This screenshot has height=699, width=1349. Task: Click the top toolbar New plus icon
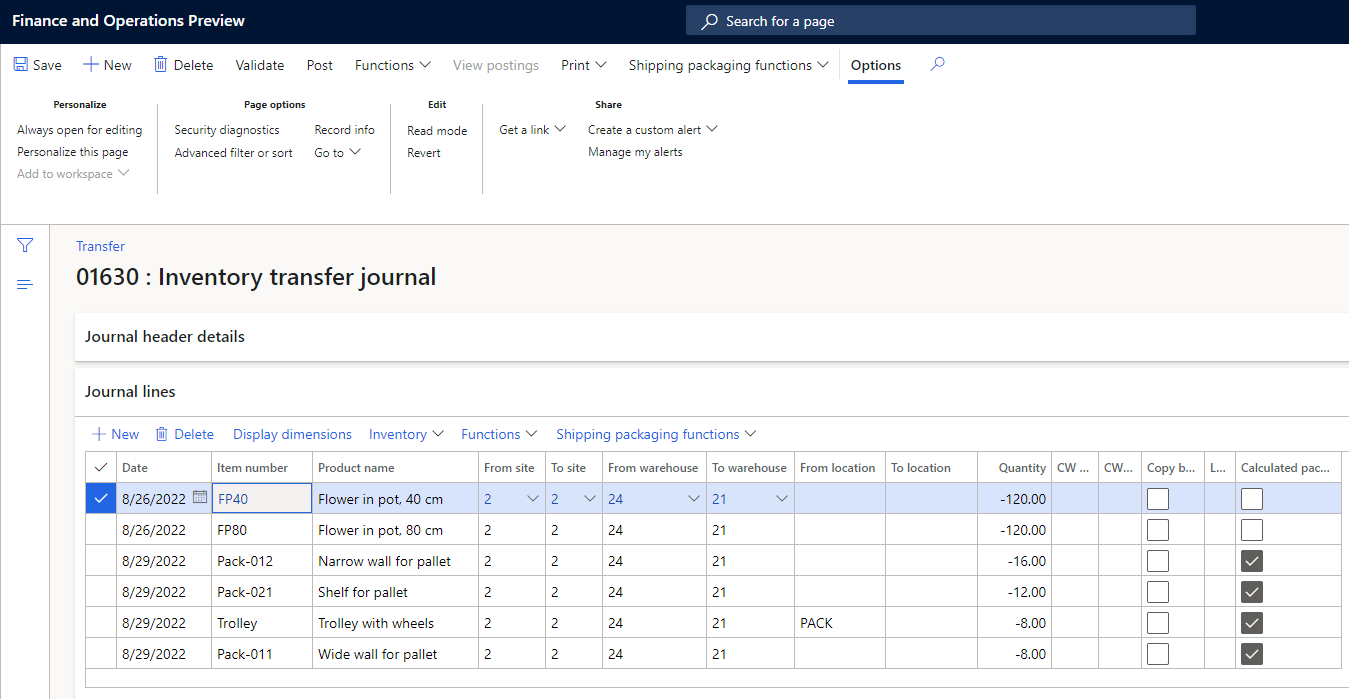pyautogui.click(x=91, y=65)
